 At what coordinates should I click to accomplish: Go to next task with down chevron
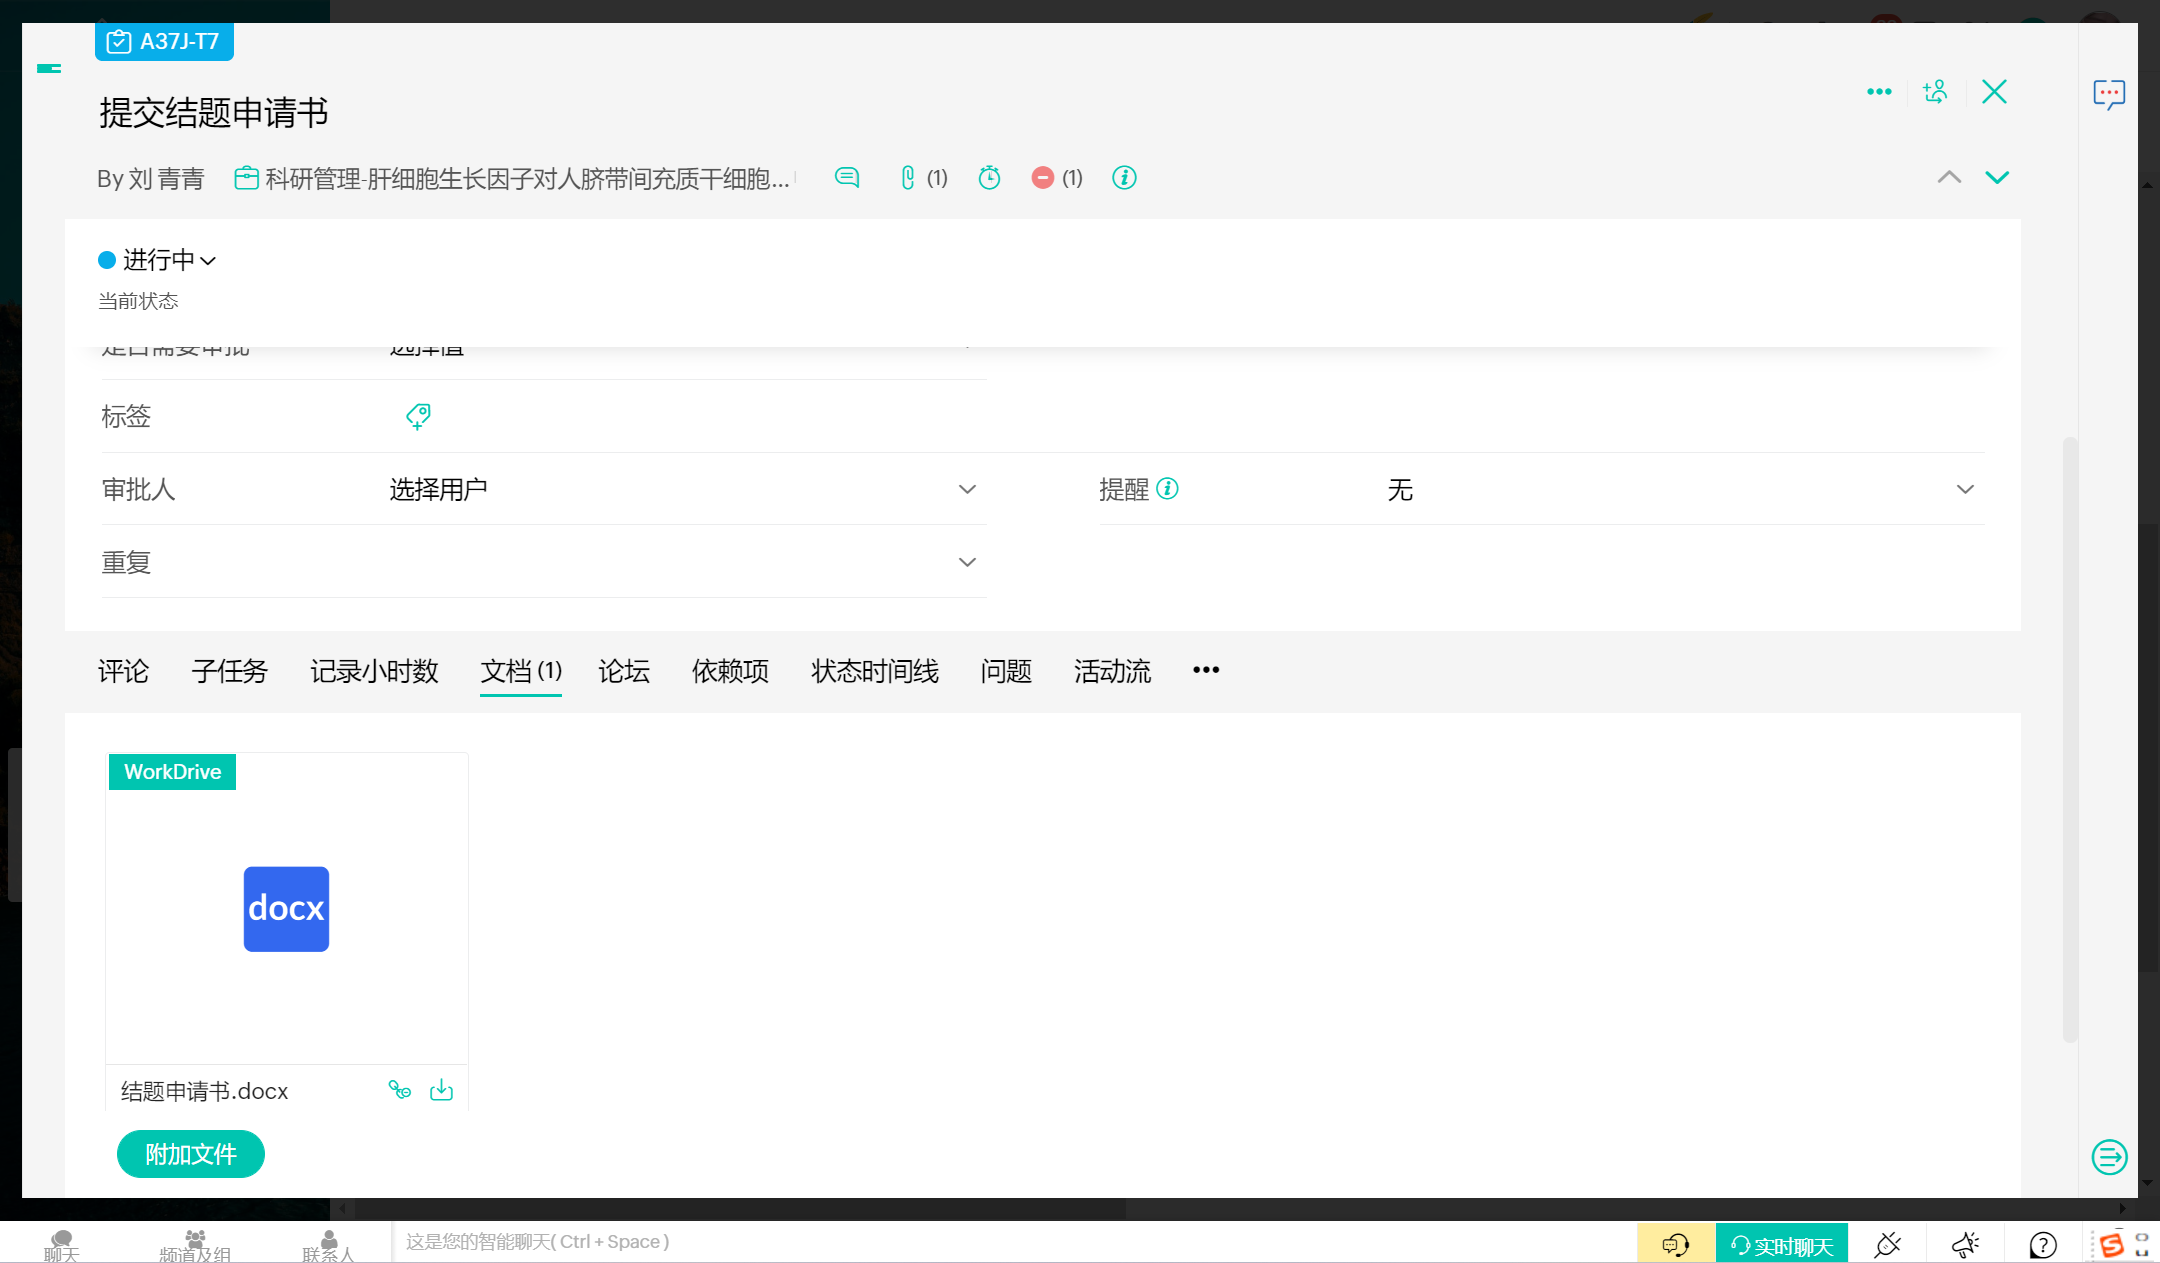click(x=1996, y=178)
